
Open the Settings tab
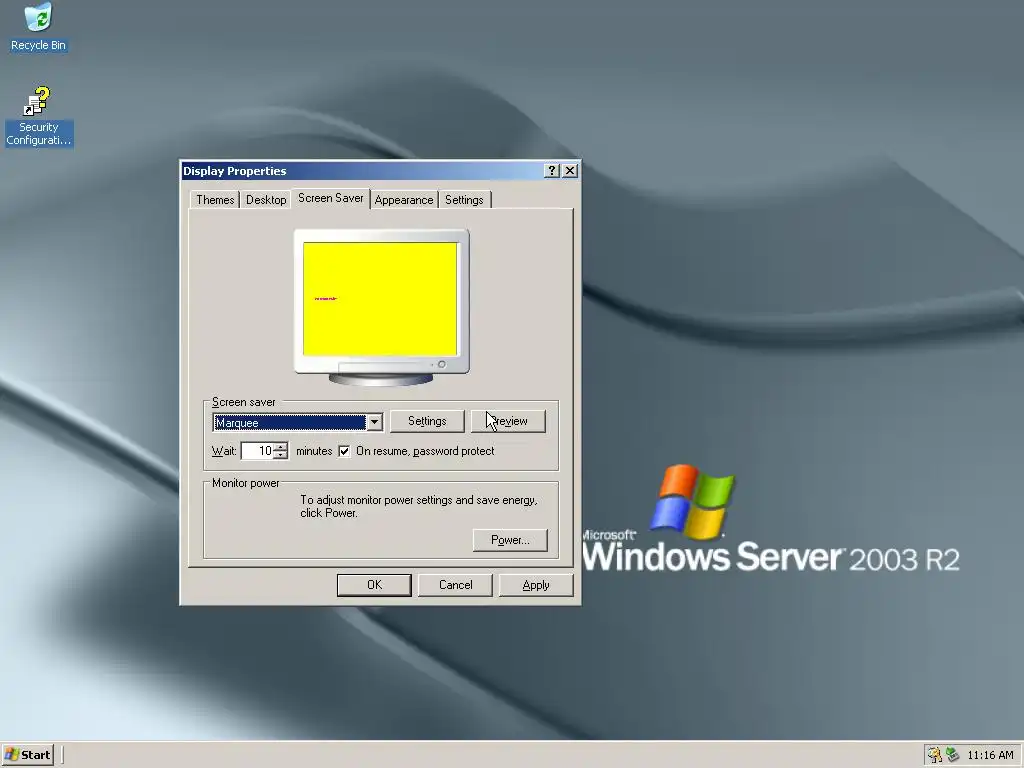(464, 200)
